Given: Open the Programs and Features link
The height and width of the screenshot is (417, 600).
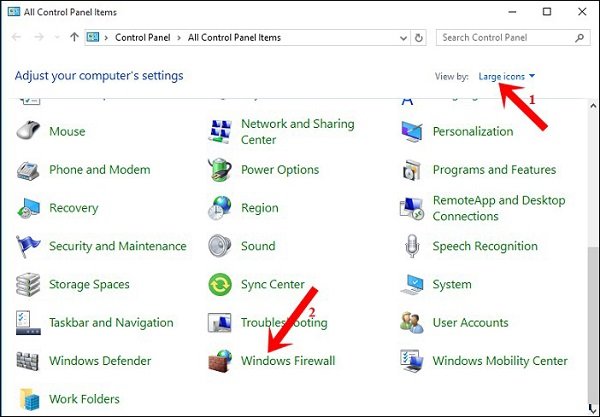Looking at the screenshot, I should (494, 170).
